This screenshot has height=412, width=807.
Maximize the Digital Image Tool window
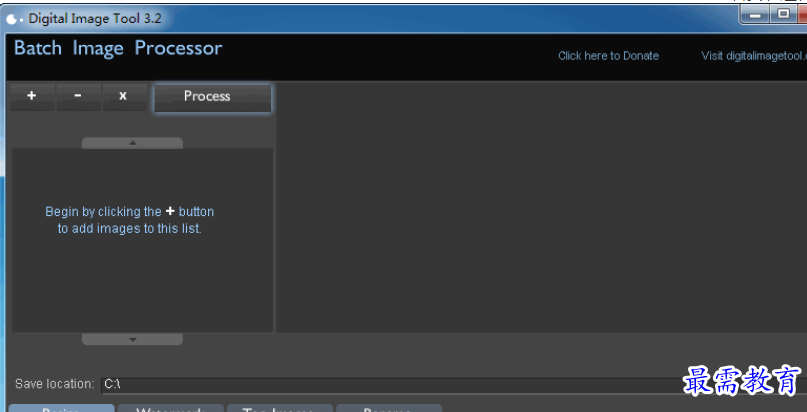(x=783, y=15)
